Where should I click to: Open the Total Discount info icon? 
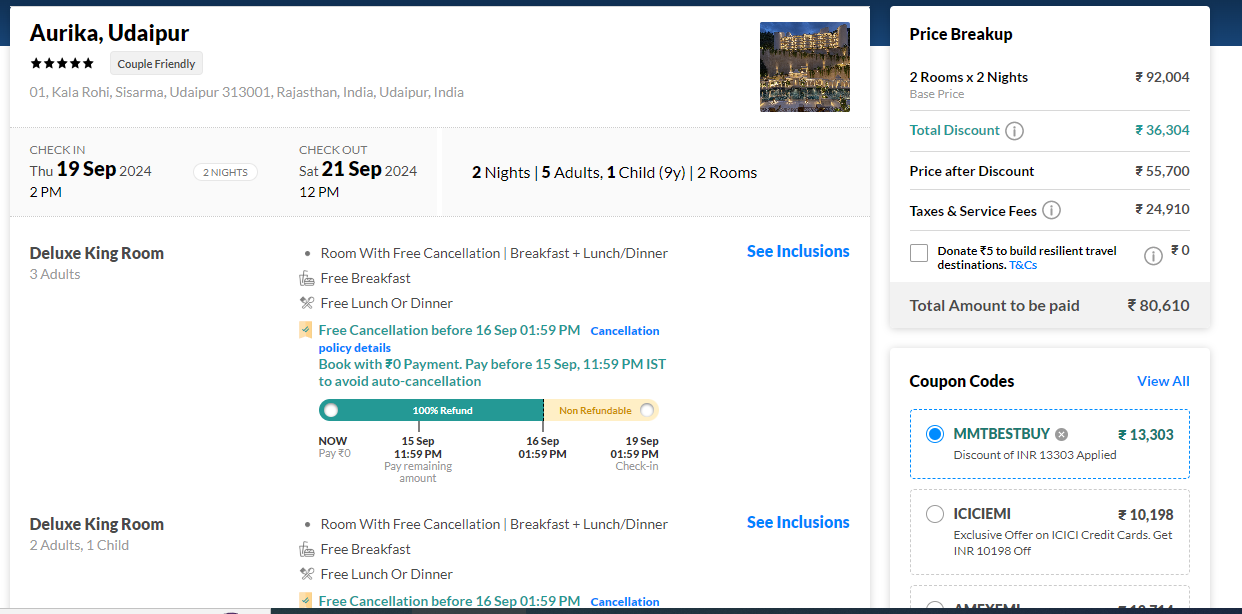[1014, 131]
